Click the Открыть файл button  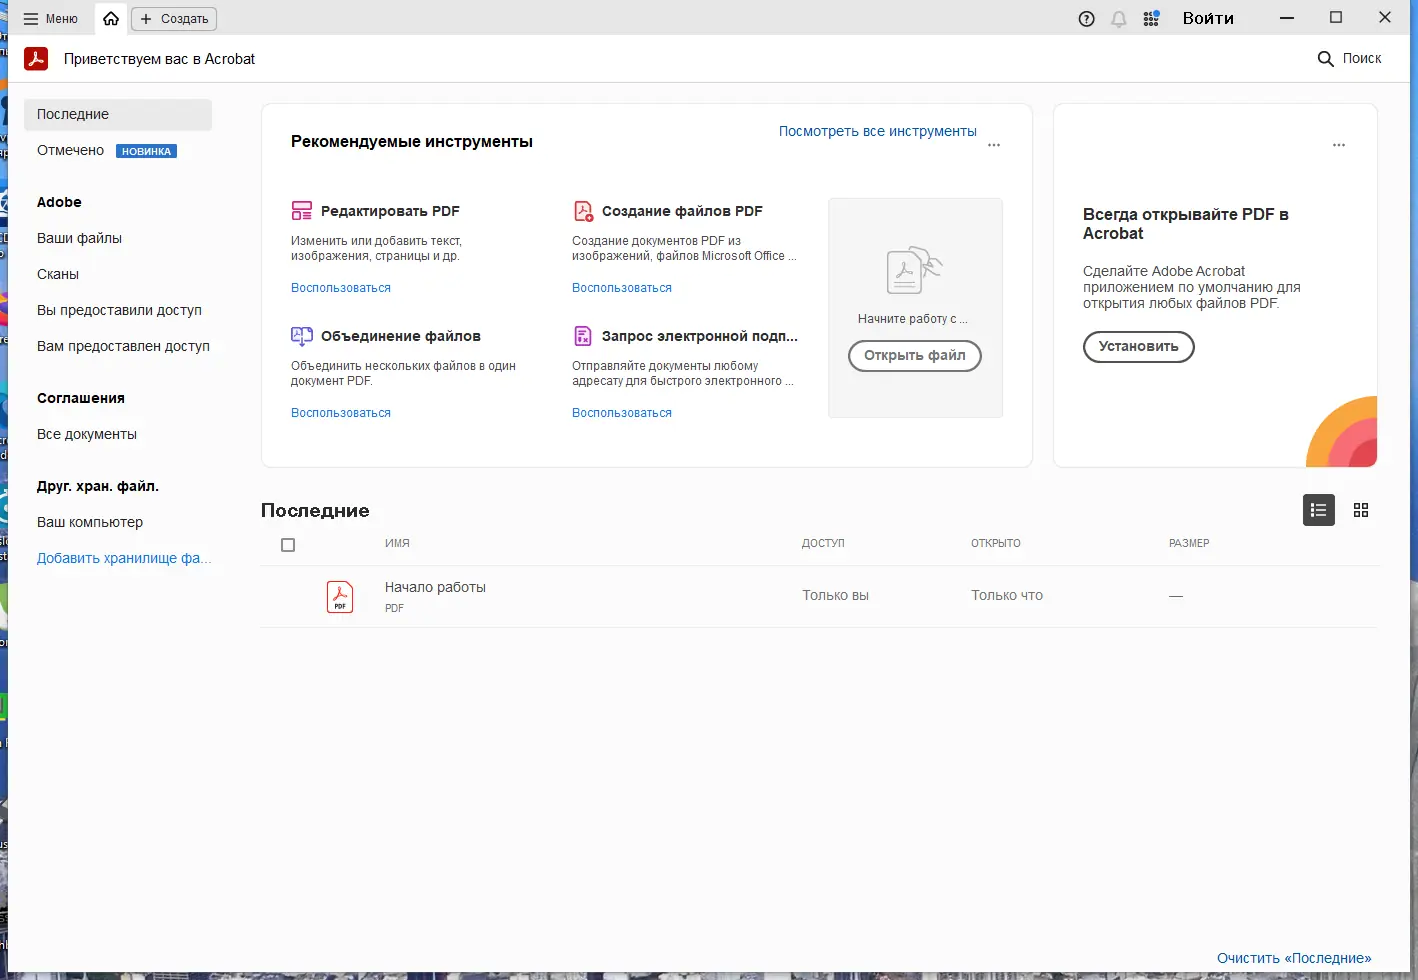coord(915,356)
